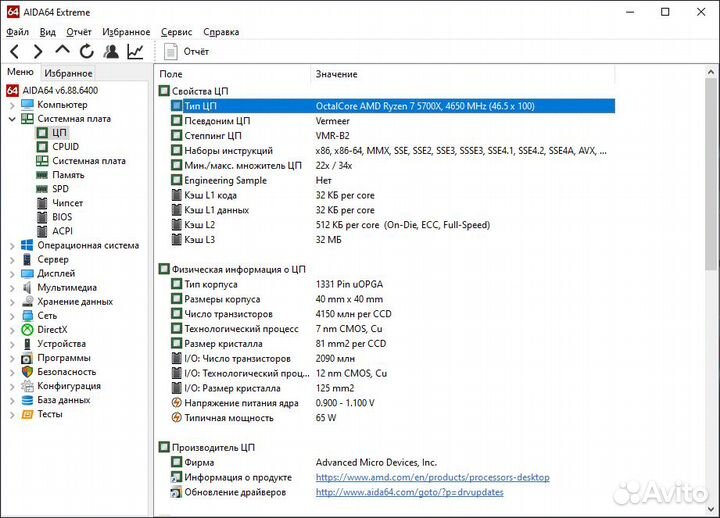Open the Сервис menu
The image size is (720, 518).
176,32
